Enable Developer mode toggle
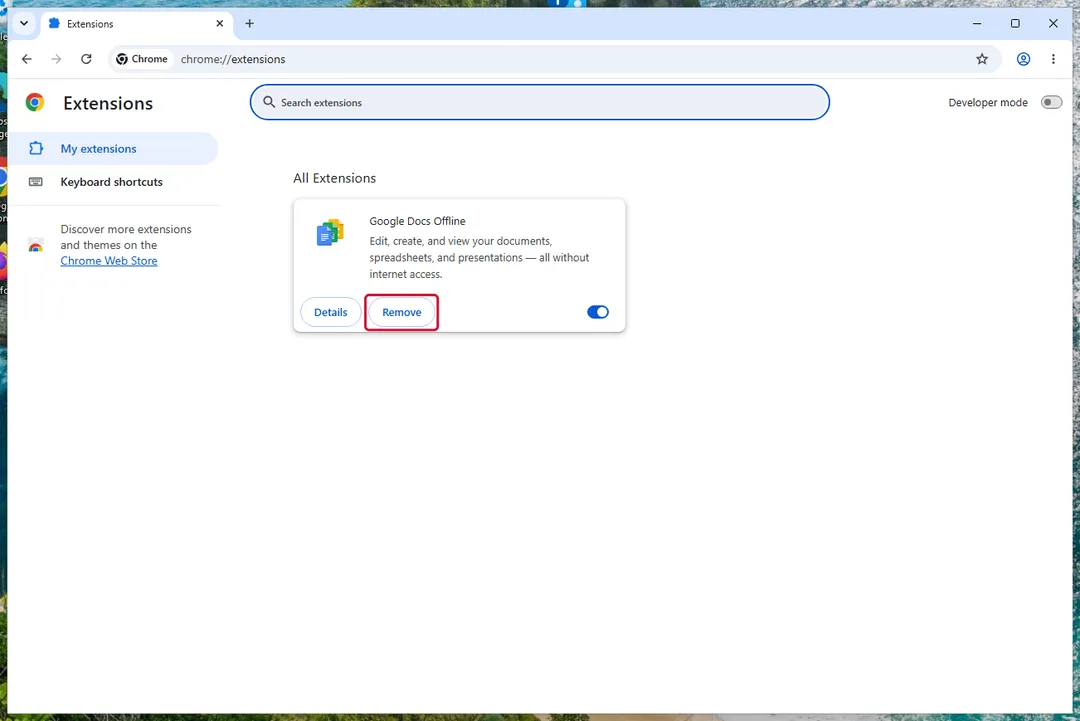 click(x=1051, y=102)
